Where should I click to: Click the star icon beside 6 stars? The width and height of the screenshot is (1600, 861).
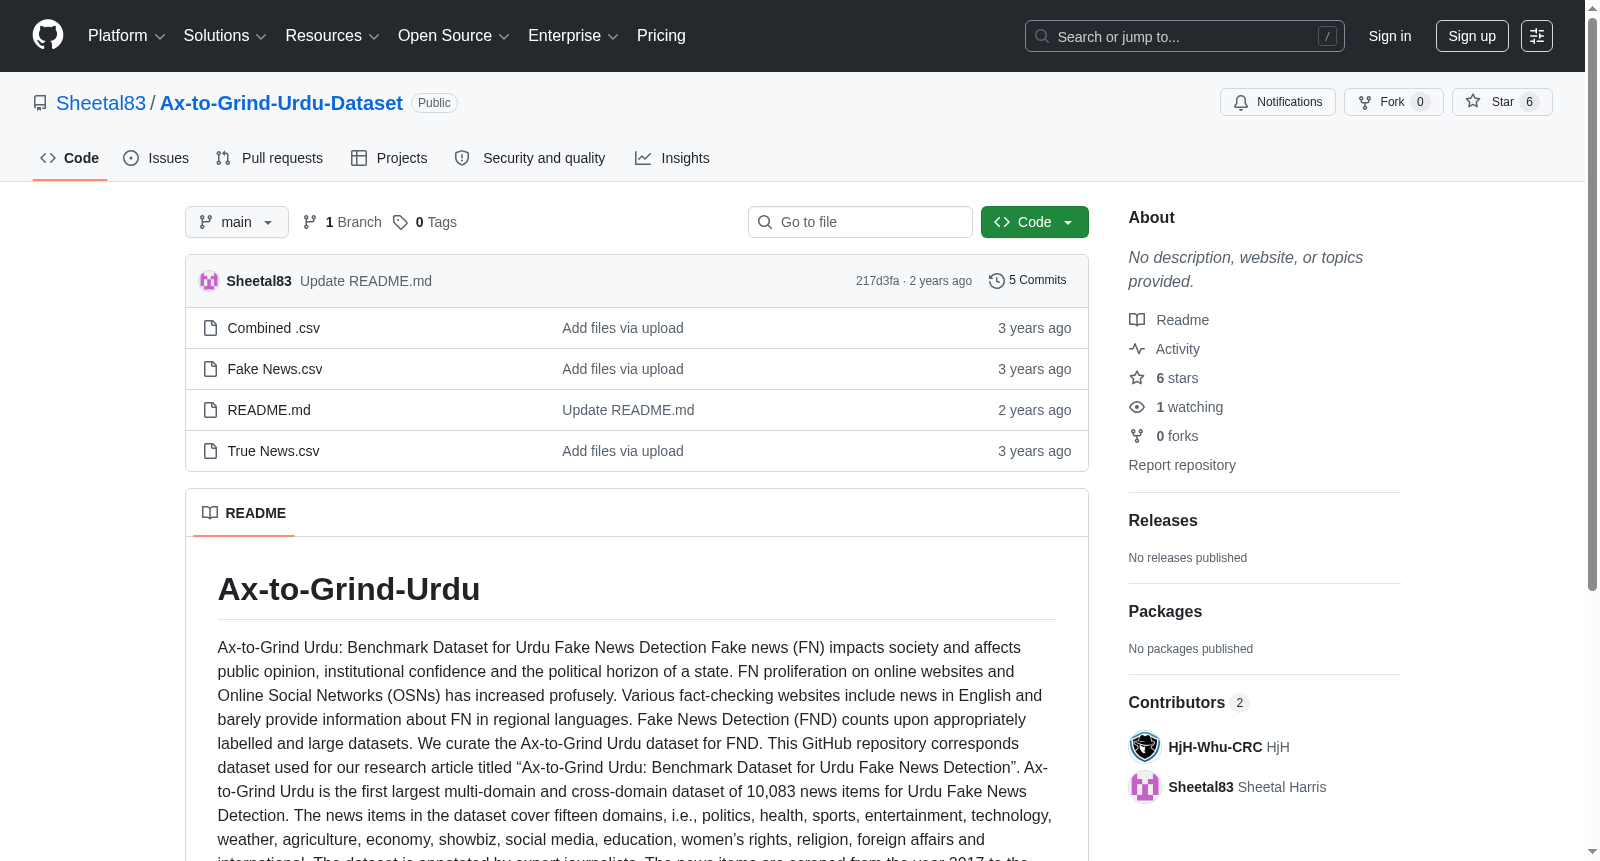pyautogui.click(x=1137, y=378)
